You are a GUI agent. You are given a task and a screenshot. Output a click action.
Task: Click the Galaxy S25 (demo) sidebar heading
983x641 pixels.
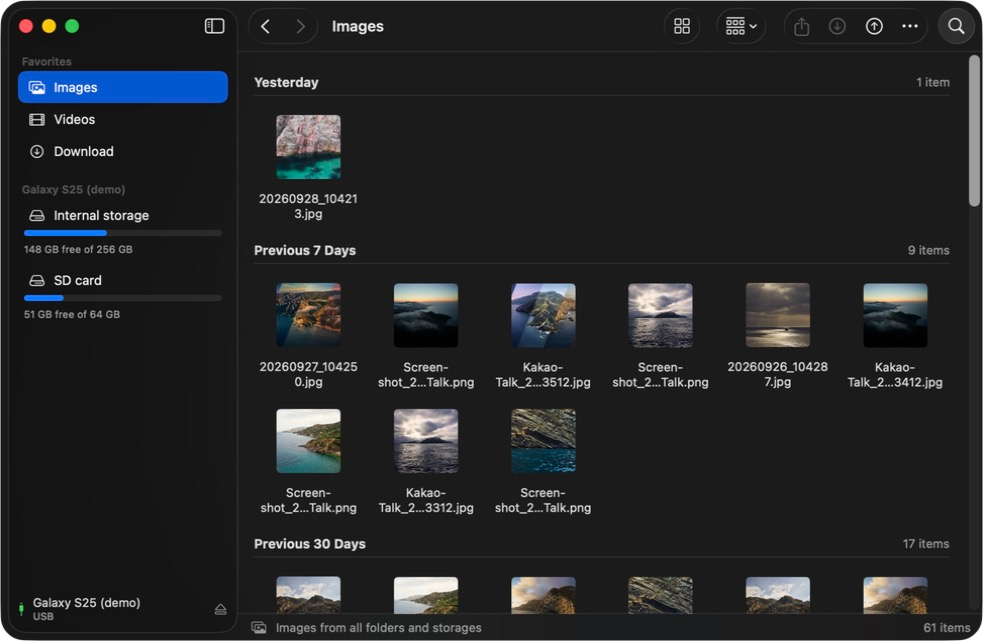click(x=73, y=189)
